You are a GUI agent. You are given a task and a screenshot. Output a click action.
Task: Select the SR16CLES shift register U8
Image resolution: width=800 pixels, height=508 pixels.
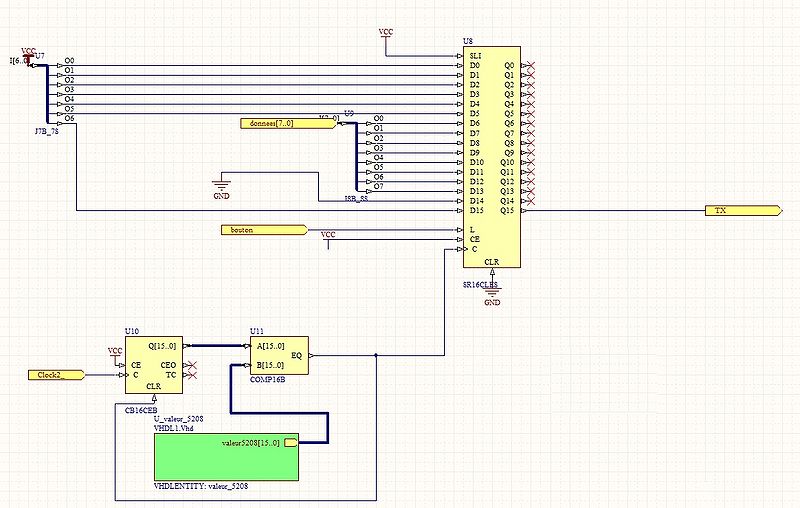(x=490, y=160)
